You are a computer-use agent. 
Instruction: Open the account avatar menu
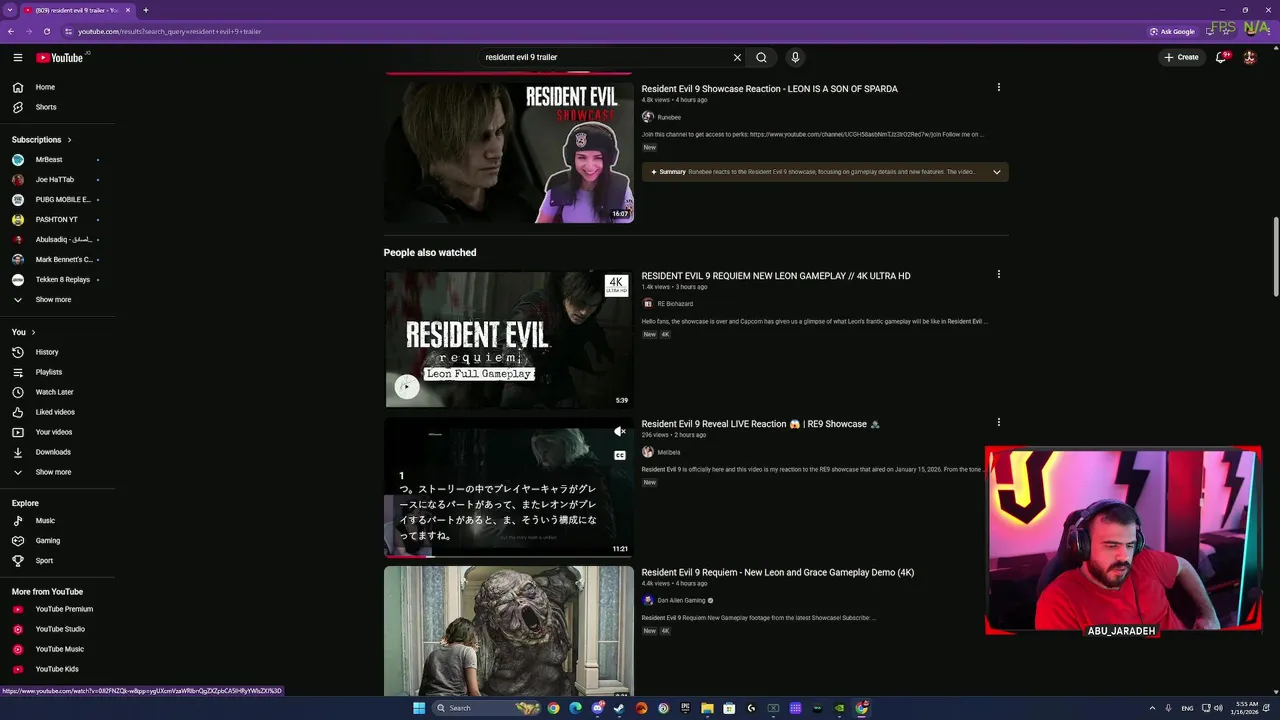[1249, 58]
